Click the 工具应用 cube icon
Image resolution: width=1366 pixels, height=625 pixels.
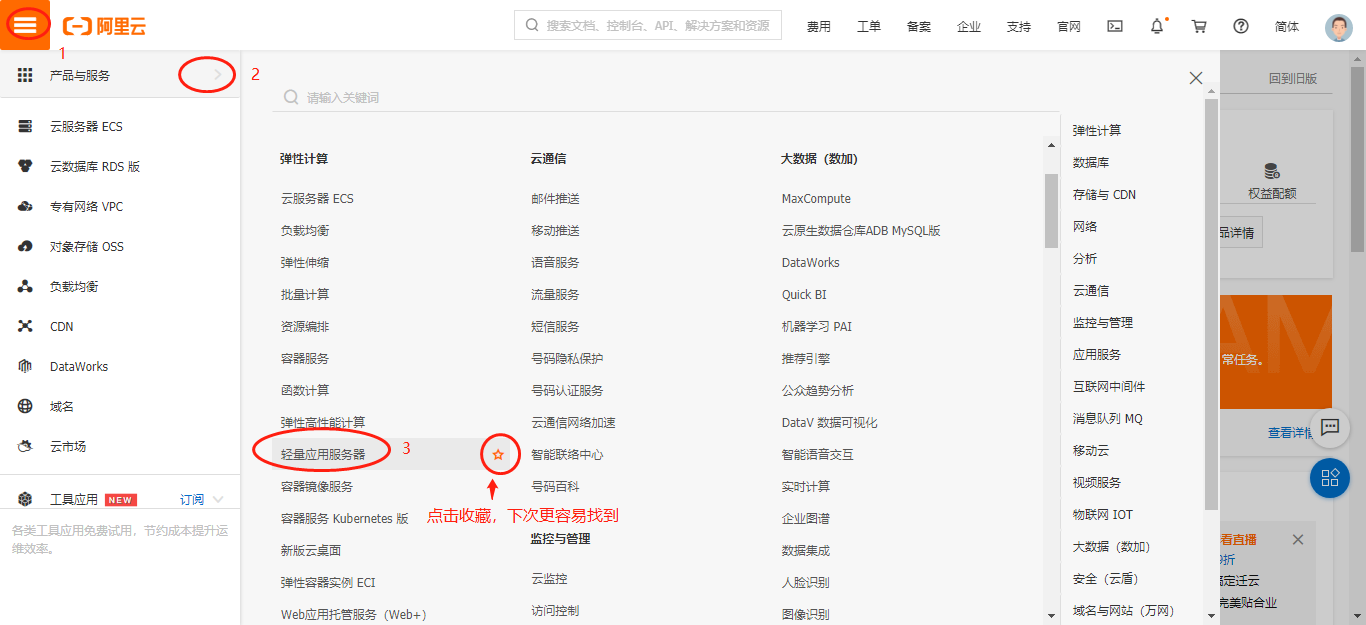[x=26, y=499]
